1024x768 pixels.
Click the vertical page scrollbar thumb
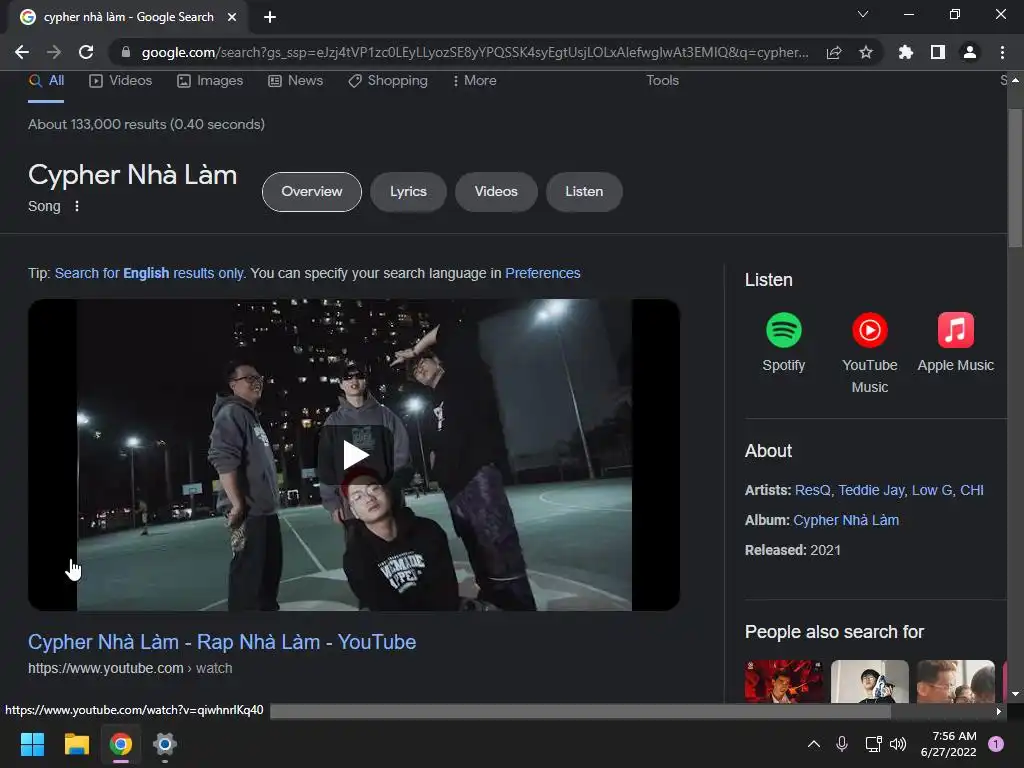pos(1015,178)
